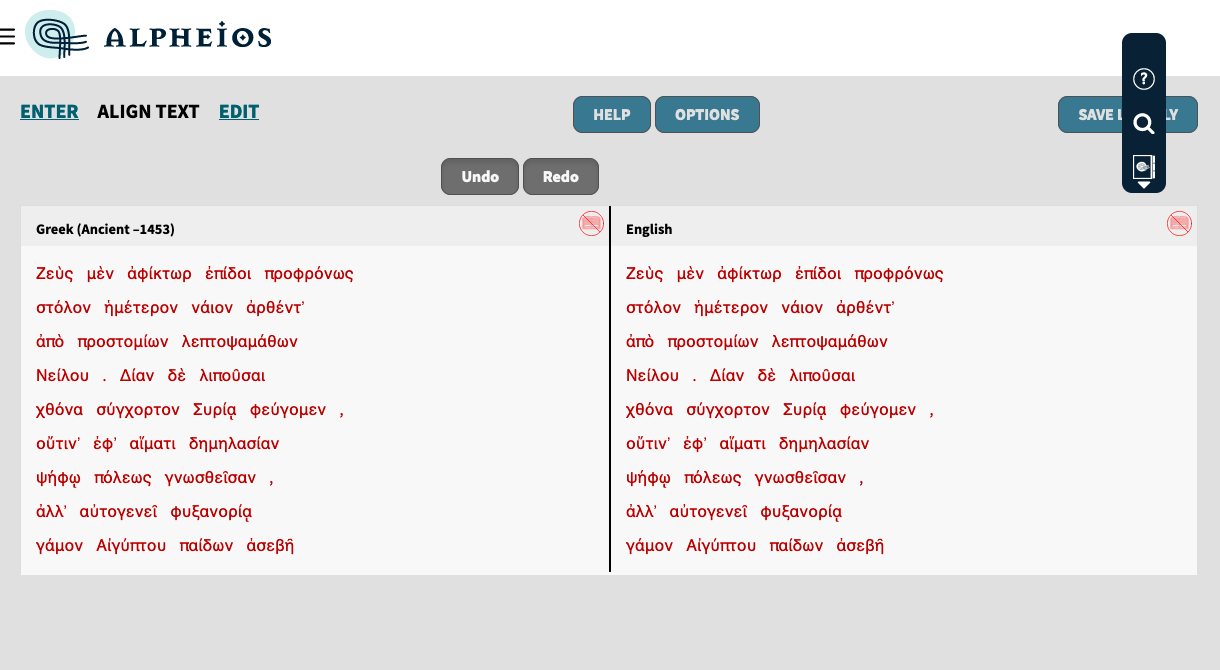Click the red no-annotation icon on the Greek panel
The height and width of the screenshot is (670, 1220).
591,224
